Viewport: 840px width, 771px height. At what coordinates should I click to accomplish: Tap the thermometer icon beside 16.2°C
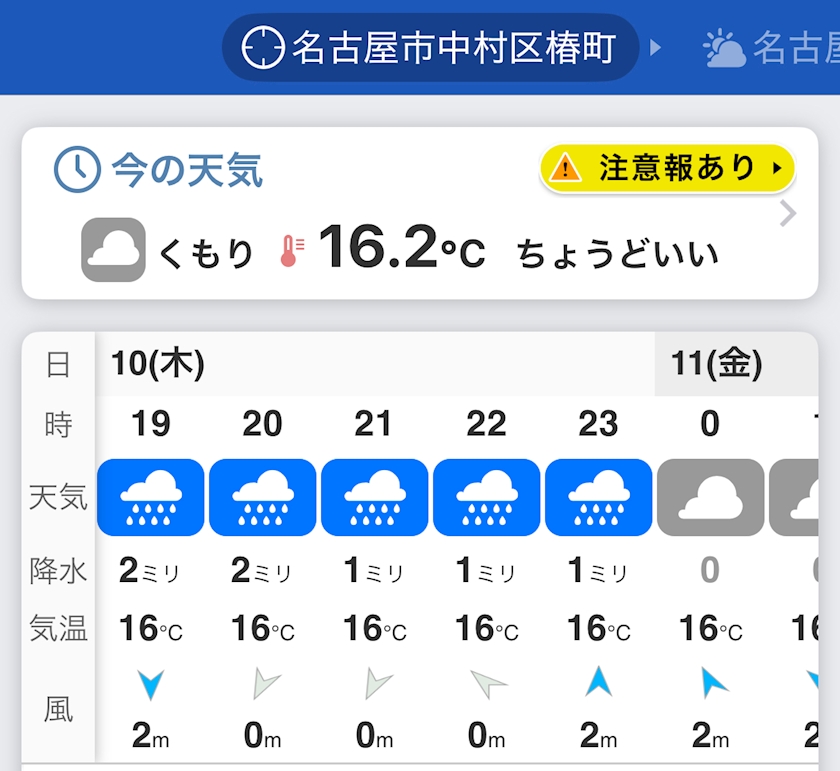click(x=290, y=251)
